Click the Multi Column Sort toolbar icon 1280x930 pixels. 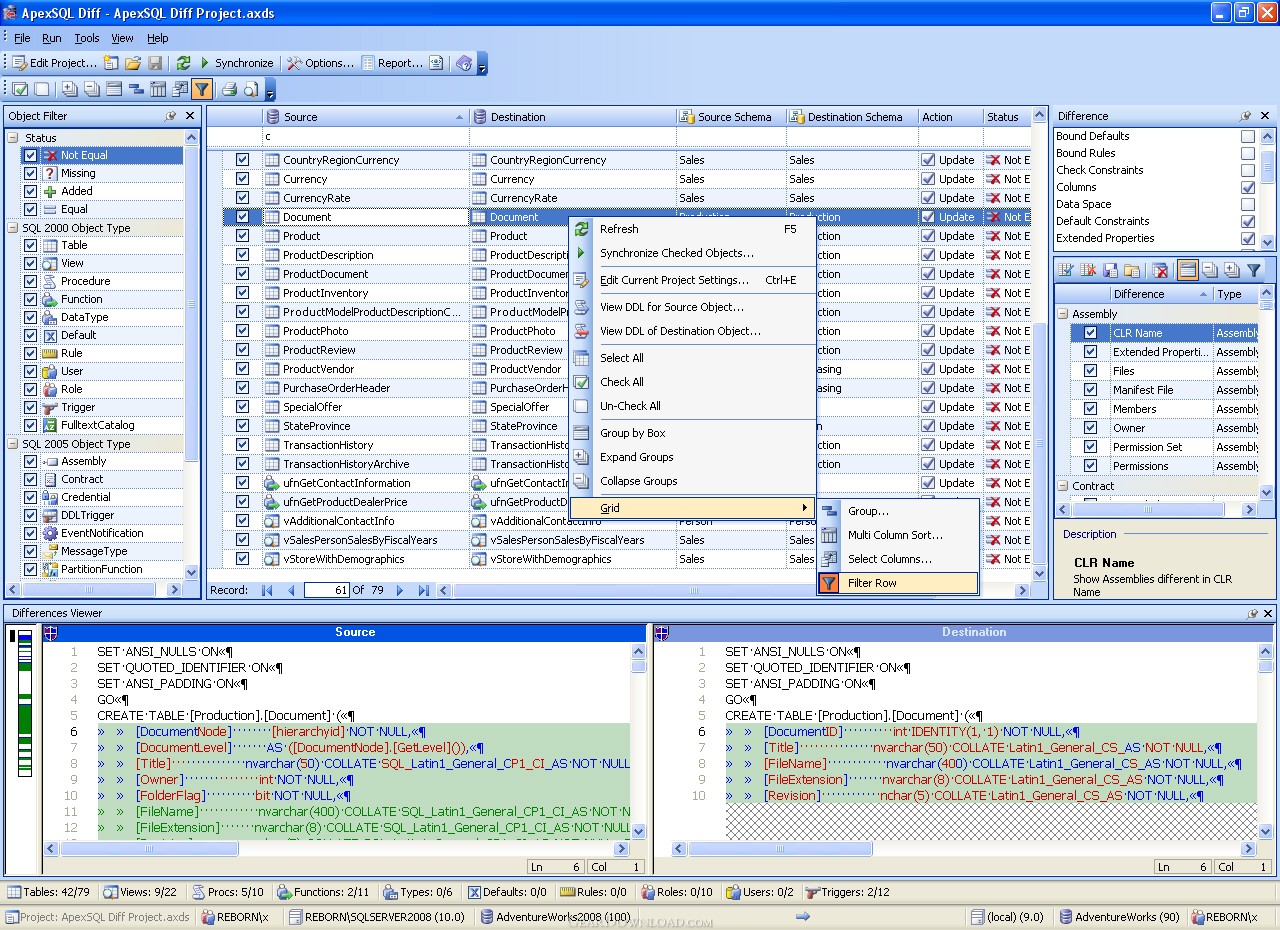coord(158,89)
